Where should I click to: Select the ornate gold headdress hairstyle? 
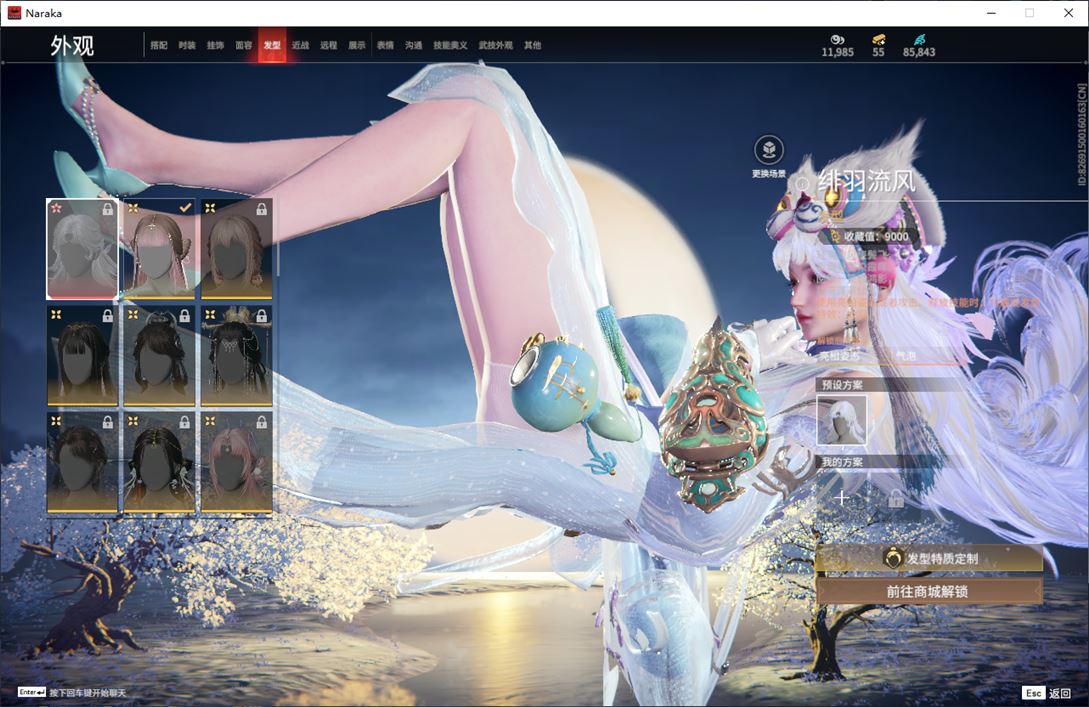point(236,356)
